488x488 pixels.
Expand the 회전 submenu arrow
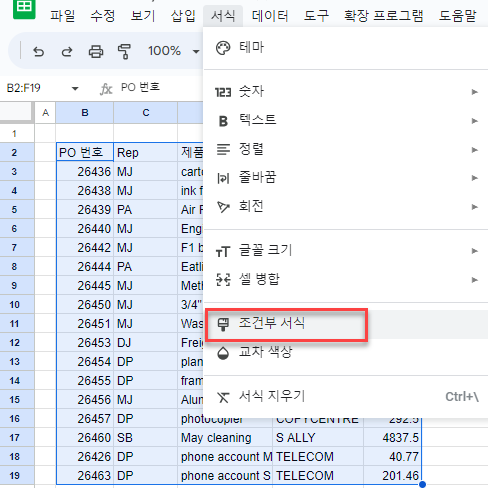tap(475, 207)
